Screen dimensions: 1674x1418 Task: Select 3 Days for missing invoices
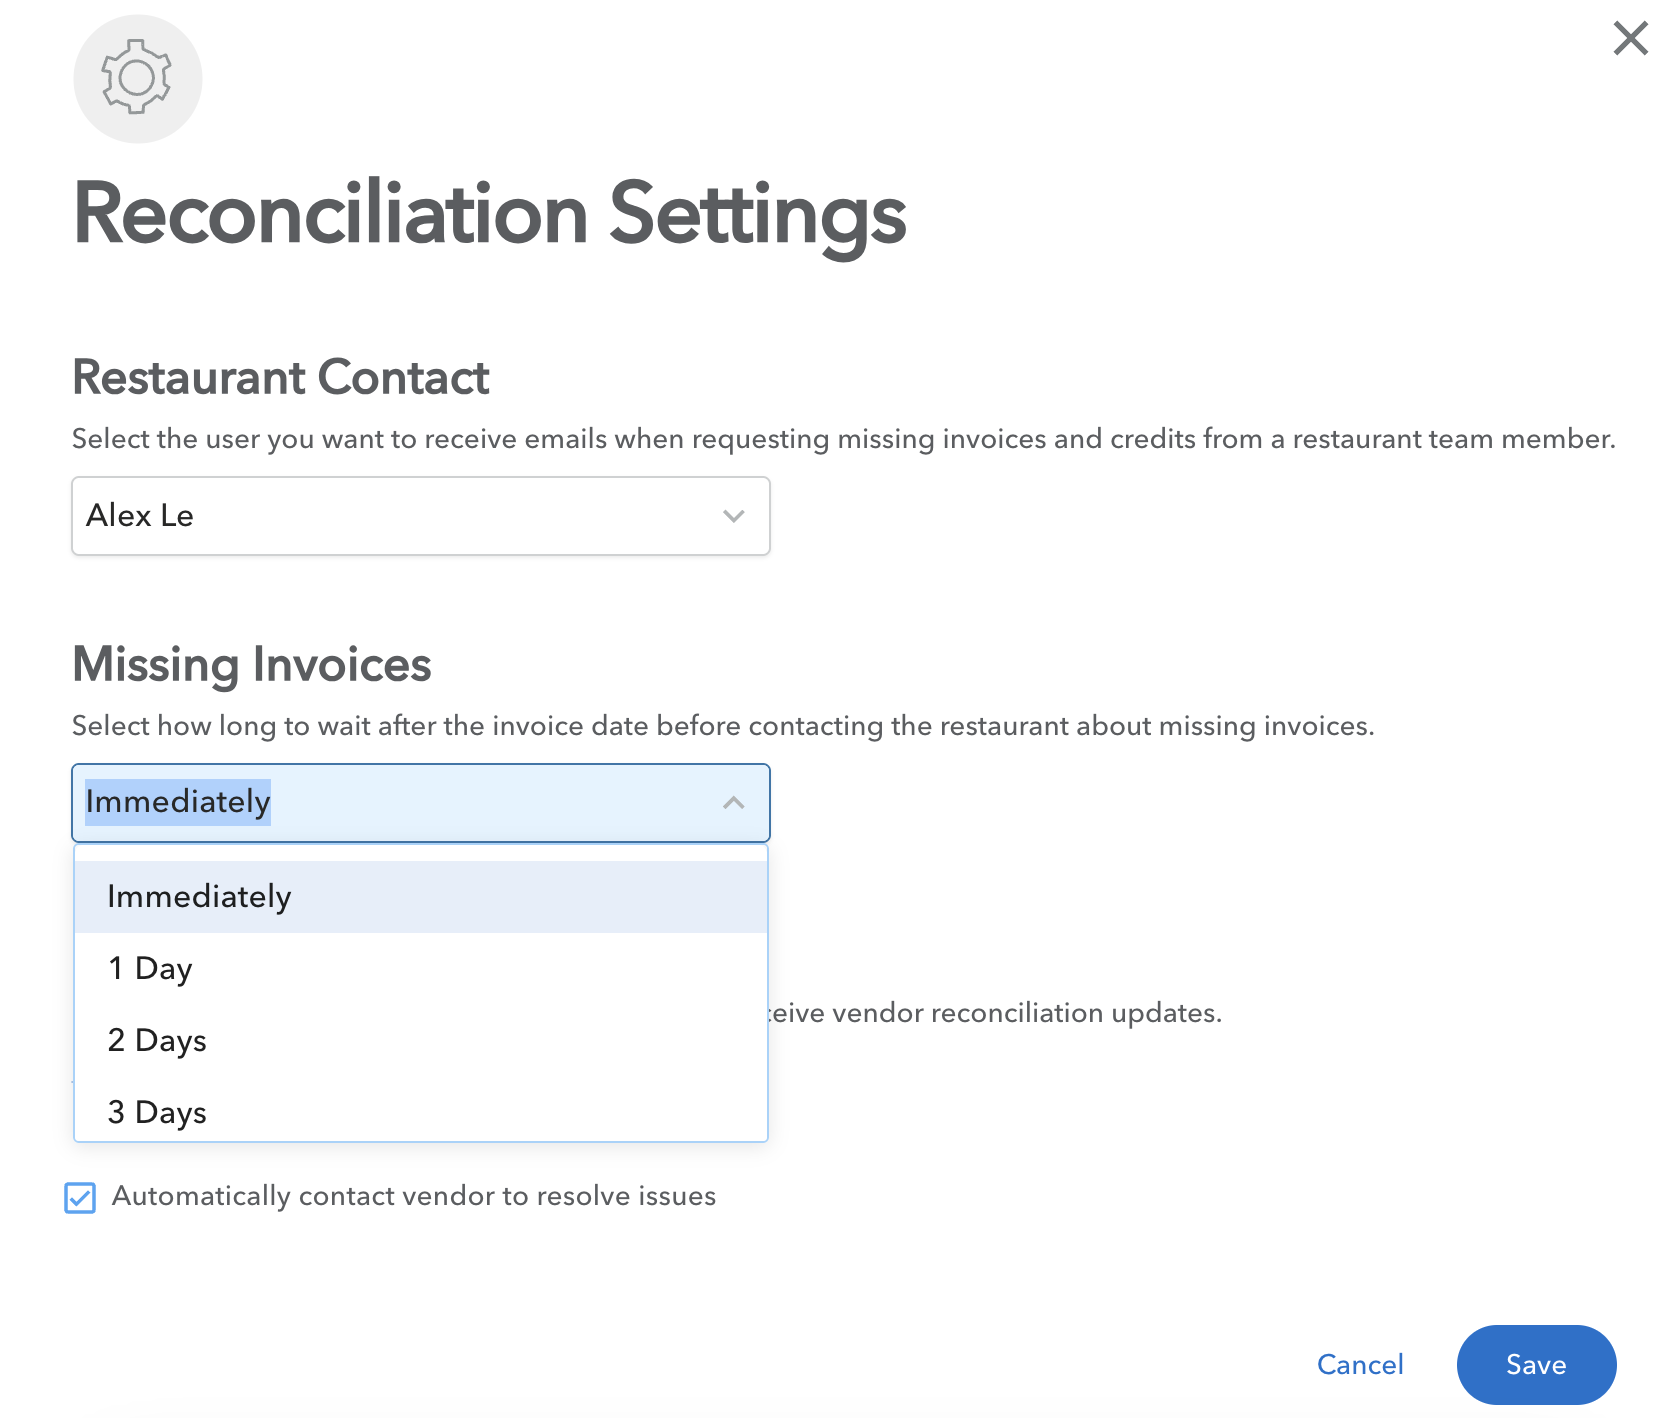(x=156, y=1112)
